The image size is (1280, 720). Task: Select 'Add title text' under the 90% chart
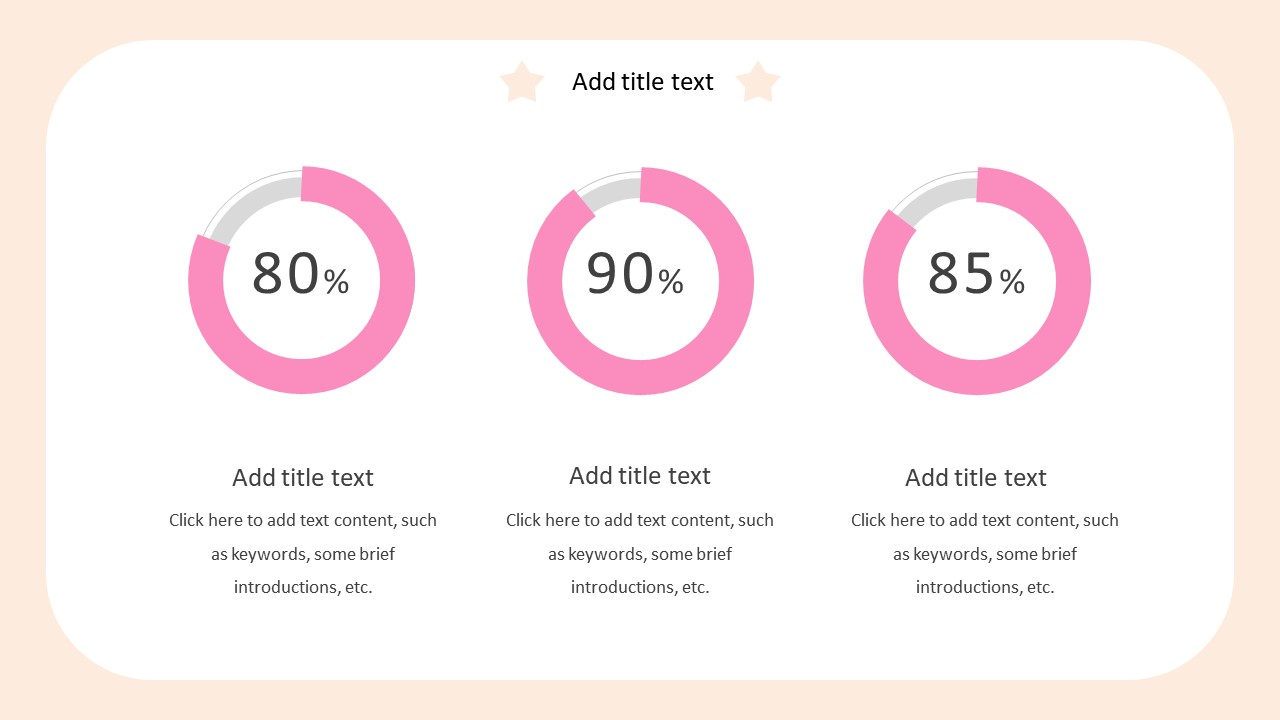[640, 476]
